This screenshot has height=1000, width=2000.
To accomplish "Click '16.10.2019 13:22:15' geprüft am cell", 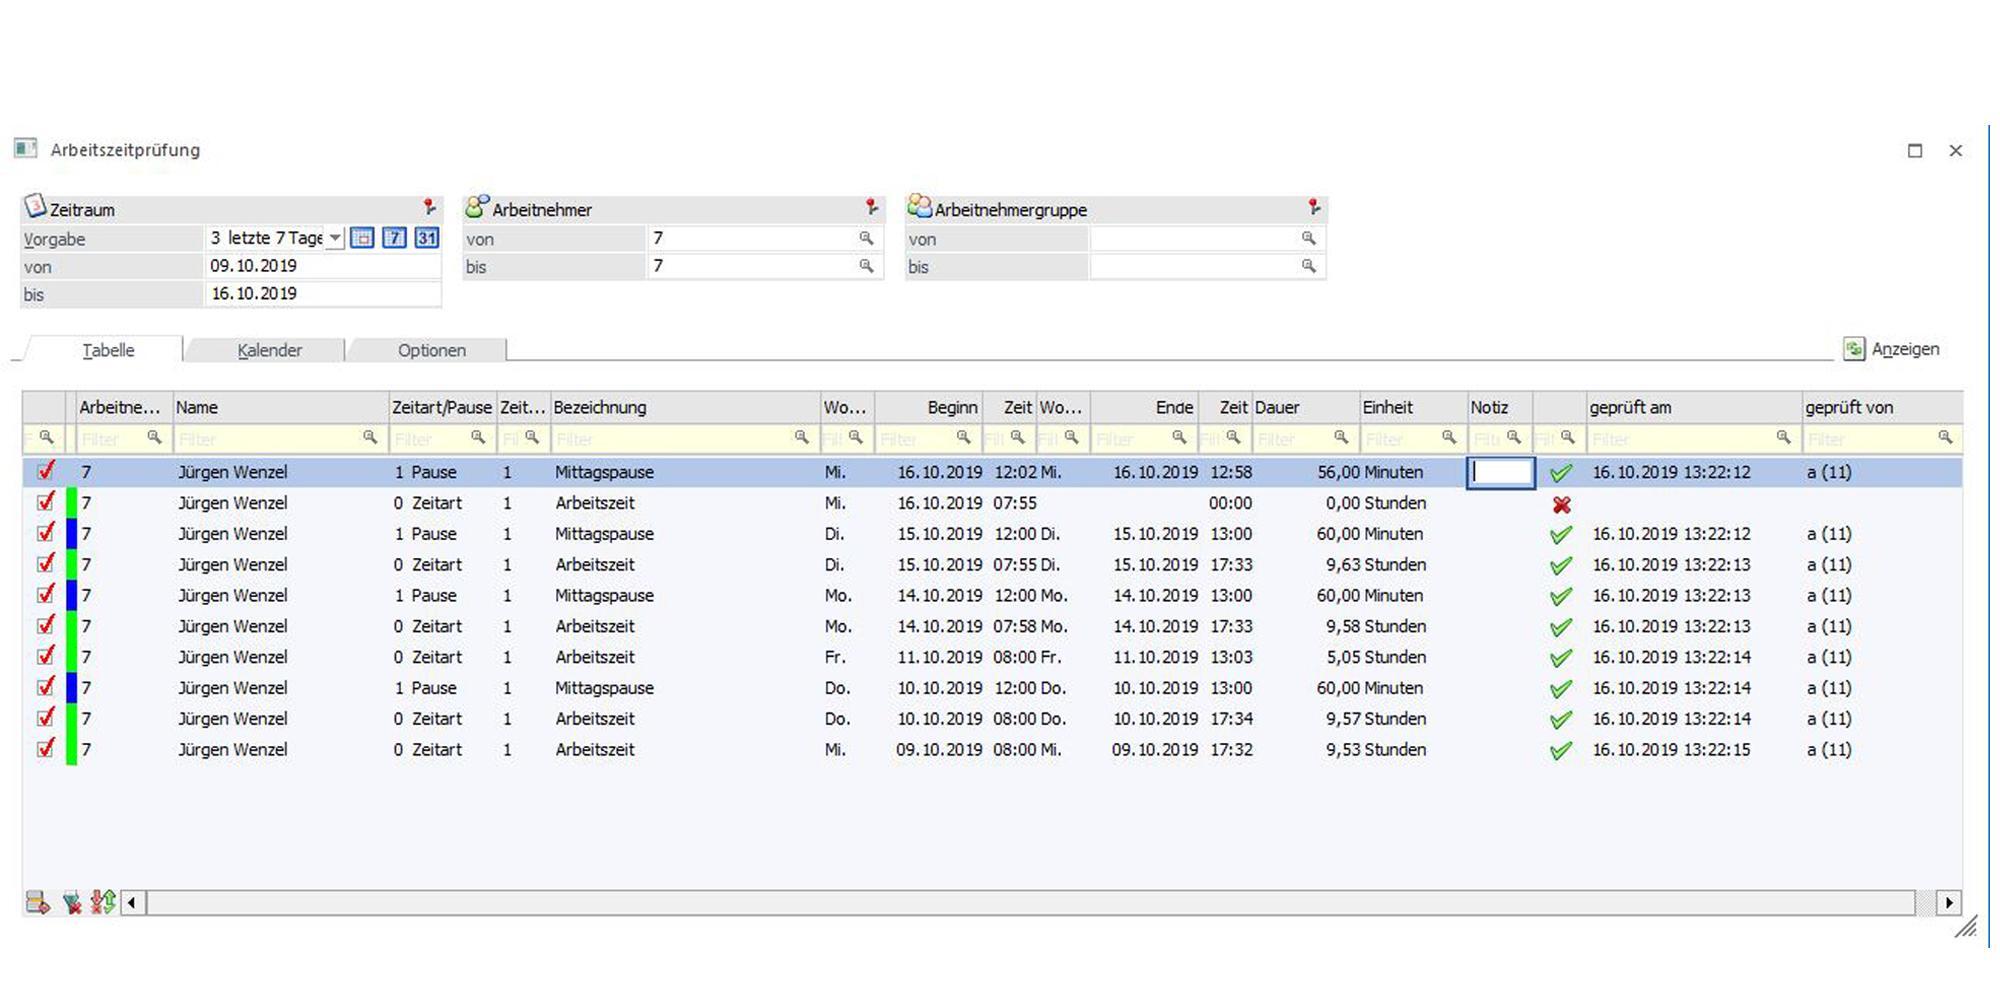I will [1671, 750].
